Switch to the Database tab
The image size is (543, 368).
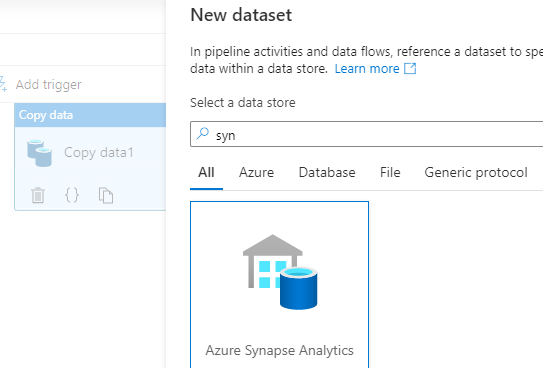tap(327, 172)
